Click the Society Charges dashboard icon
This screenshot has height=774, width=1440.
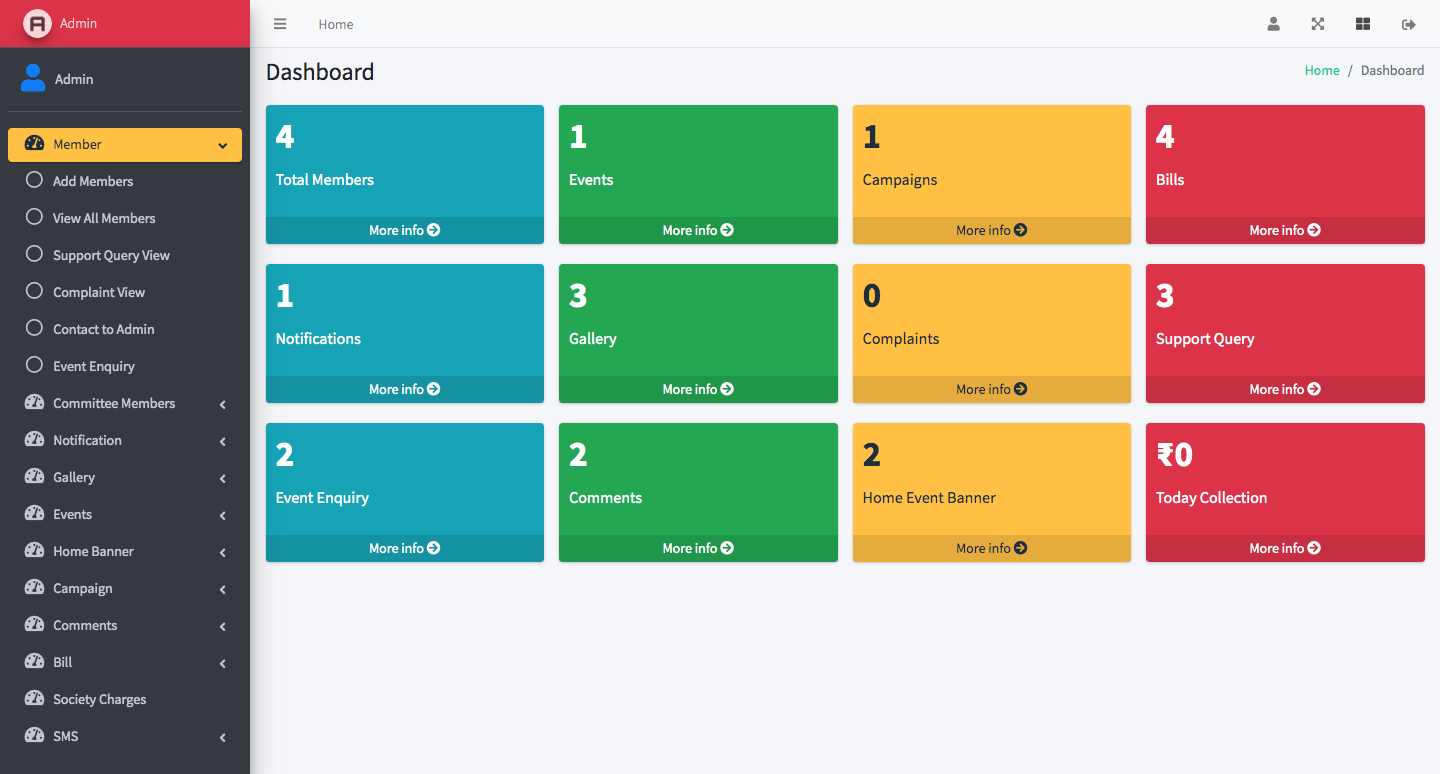point(35,699)
